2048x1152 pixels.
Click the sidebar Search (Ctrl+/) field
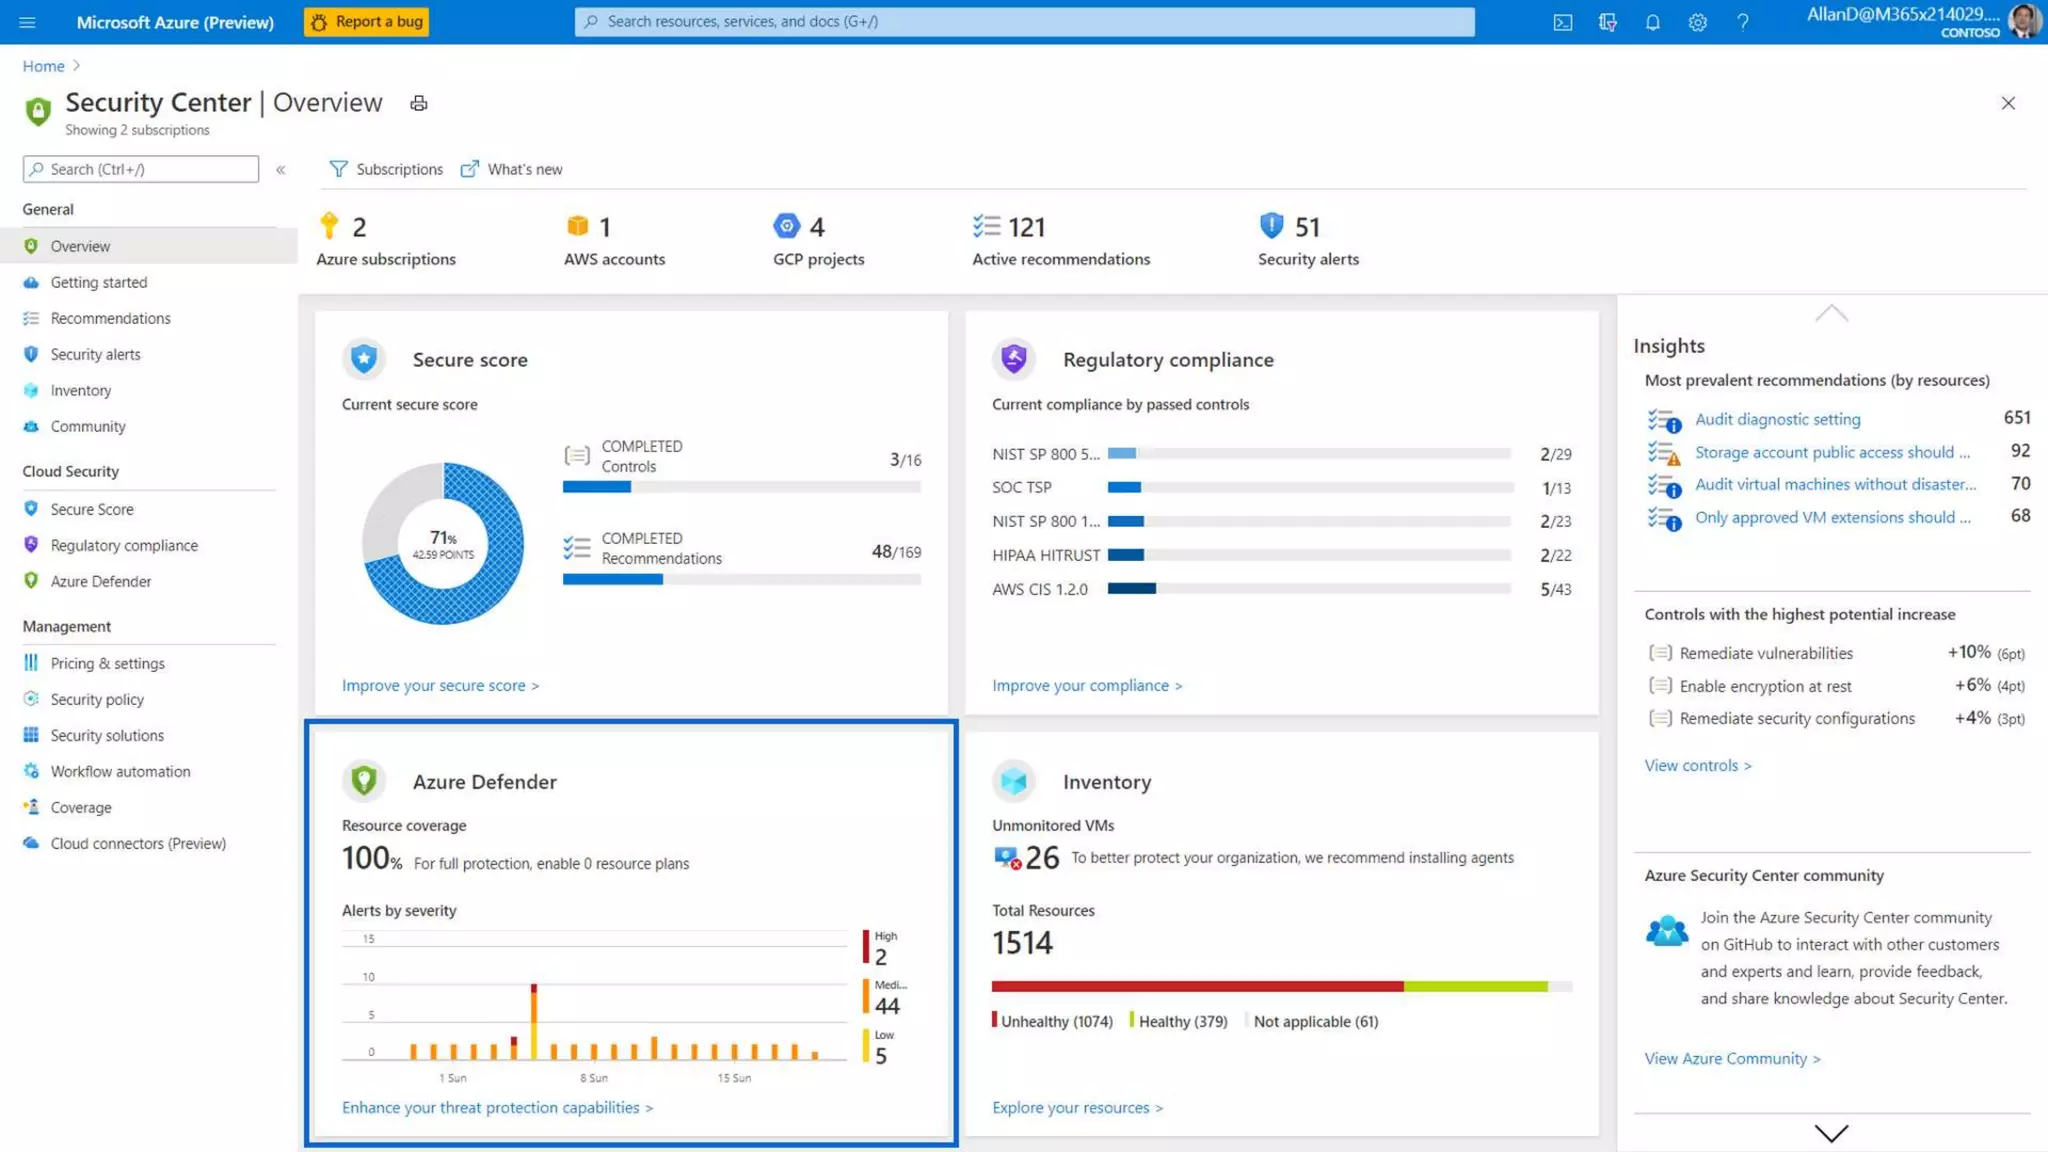click(141, 169)
